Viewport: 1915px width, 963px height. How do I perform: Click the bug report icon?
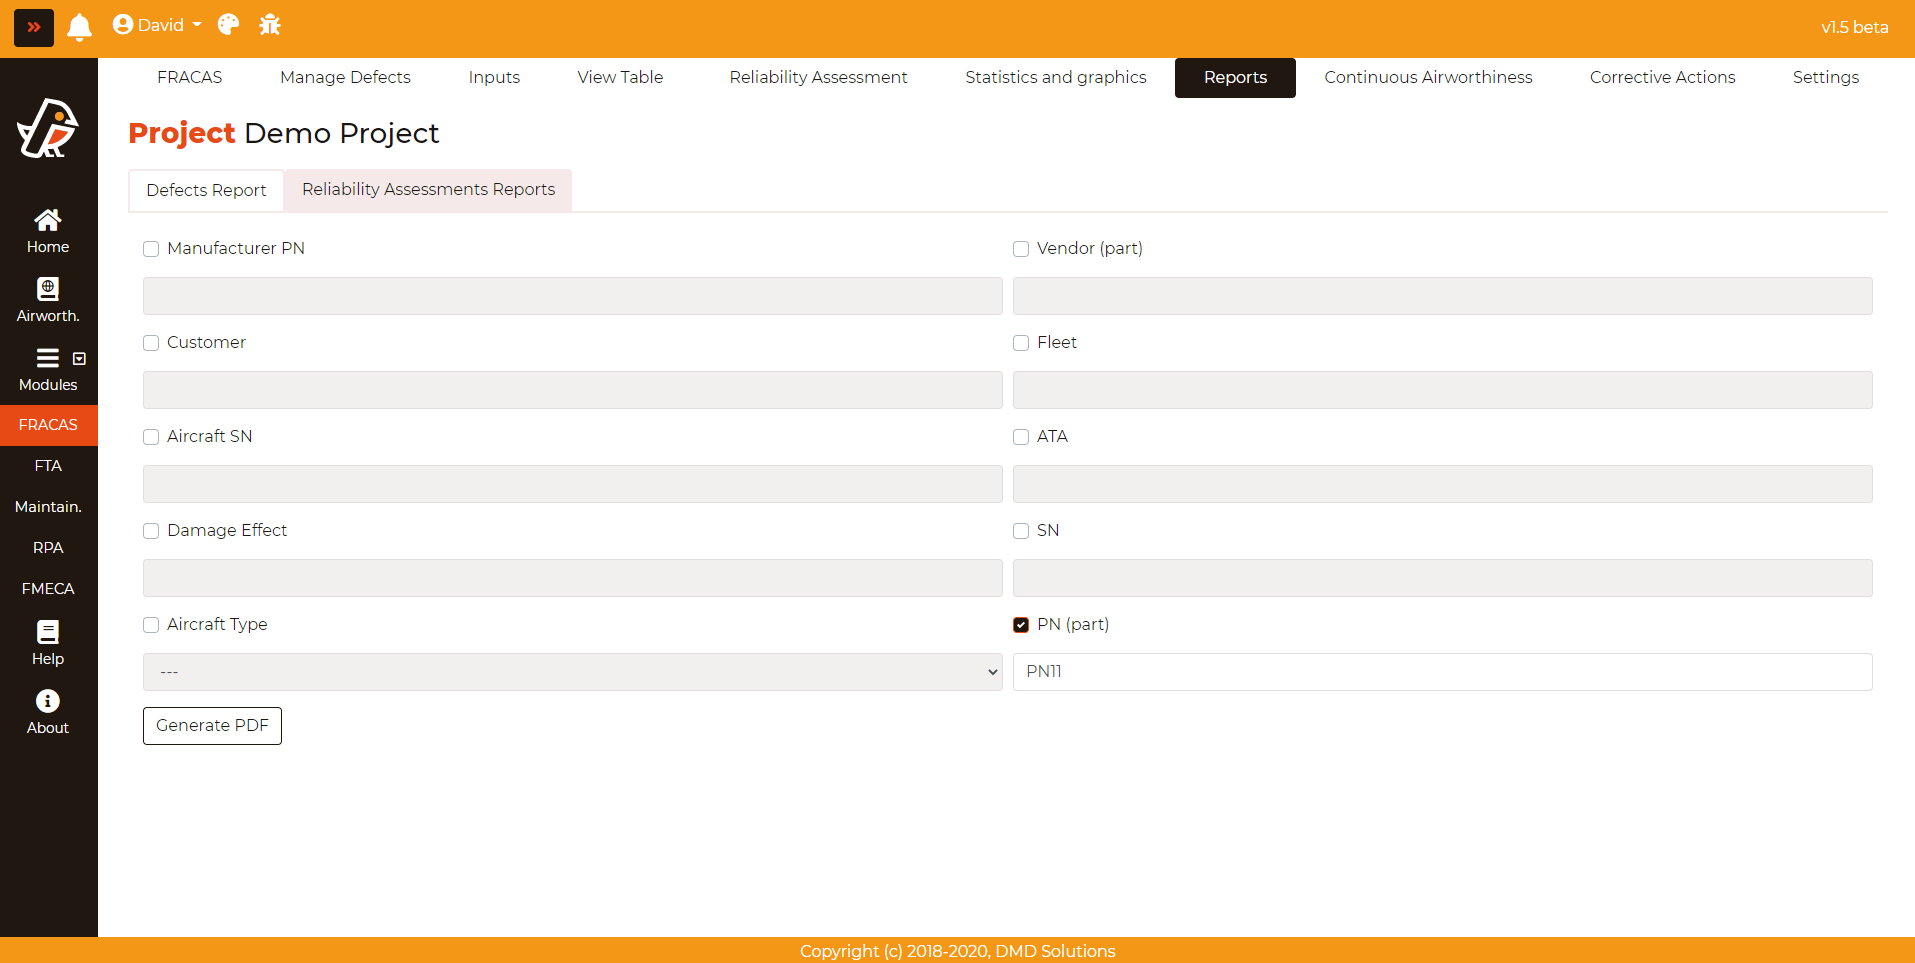270,25
